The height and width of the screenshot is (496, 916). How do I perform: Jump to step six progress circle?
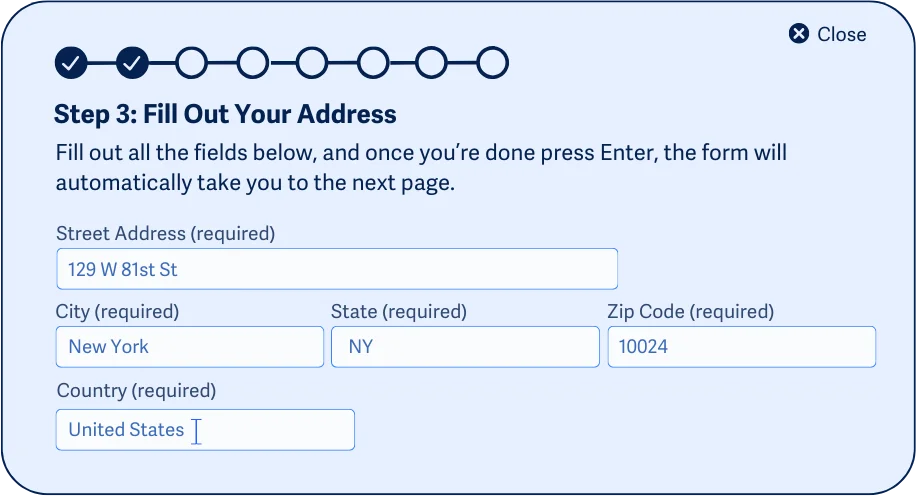(x=373, y=63)
